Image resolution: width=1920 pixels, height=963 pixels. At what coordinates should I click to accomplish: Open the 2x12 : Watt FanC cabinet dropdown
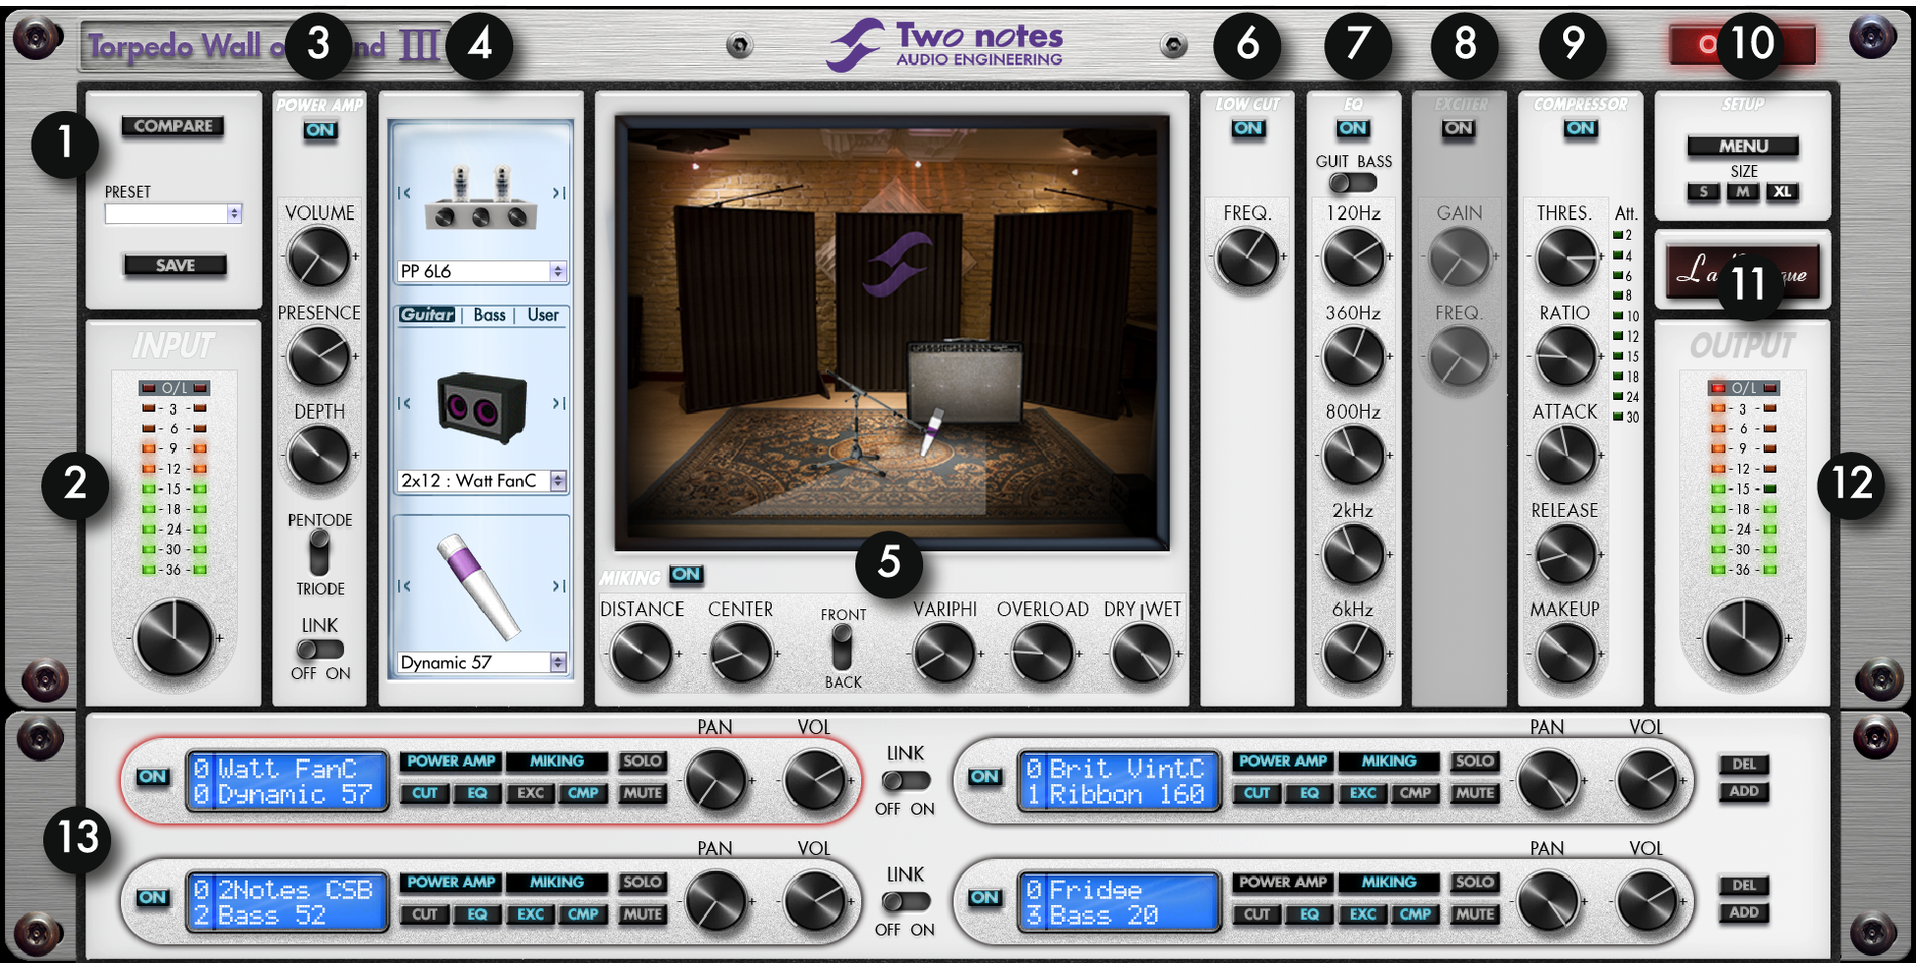[x=482, y=481]
